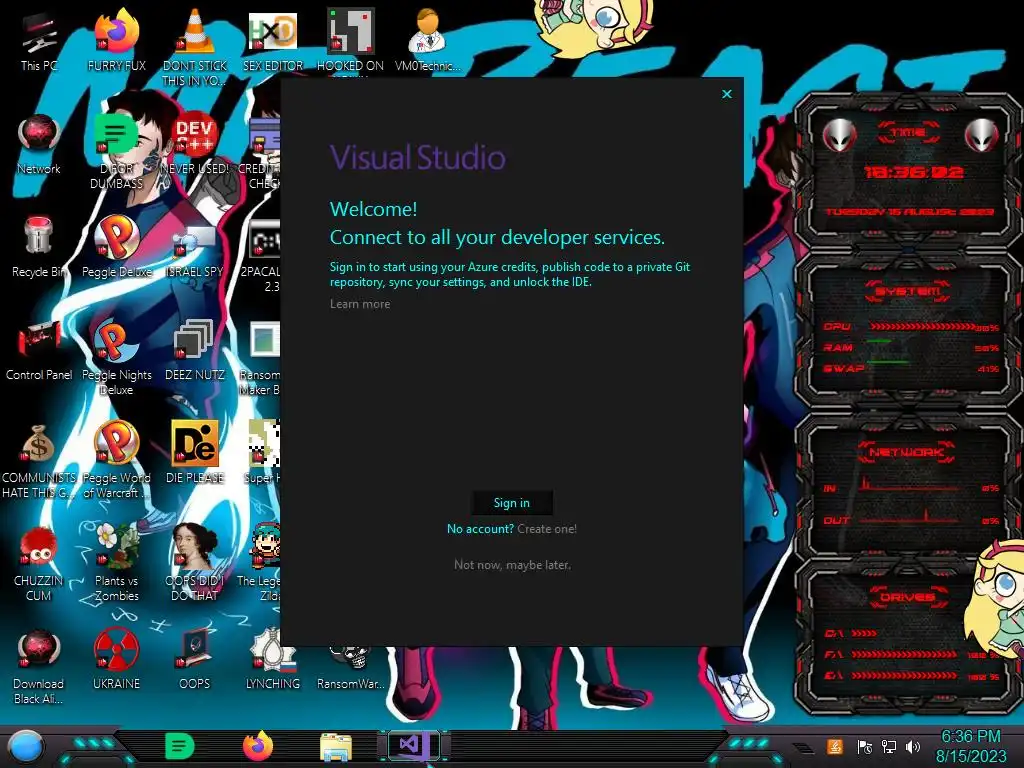Select the DIE PLEASE yellow De icon

[x=195, y=453]
